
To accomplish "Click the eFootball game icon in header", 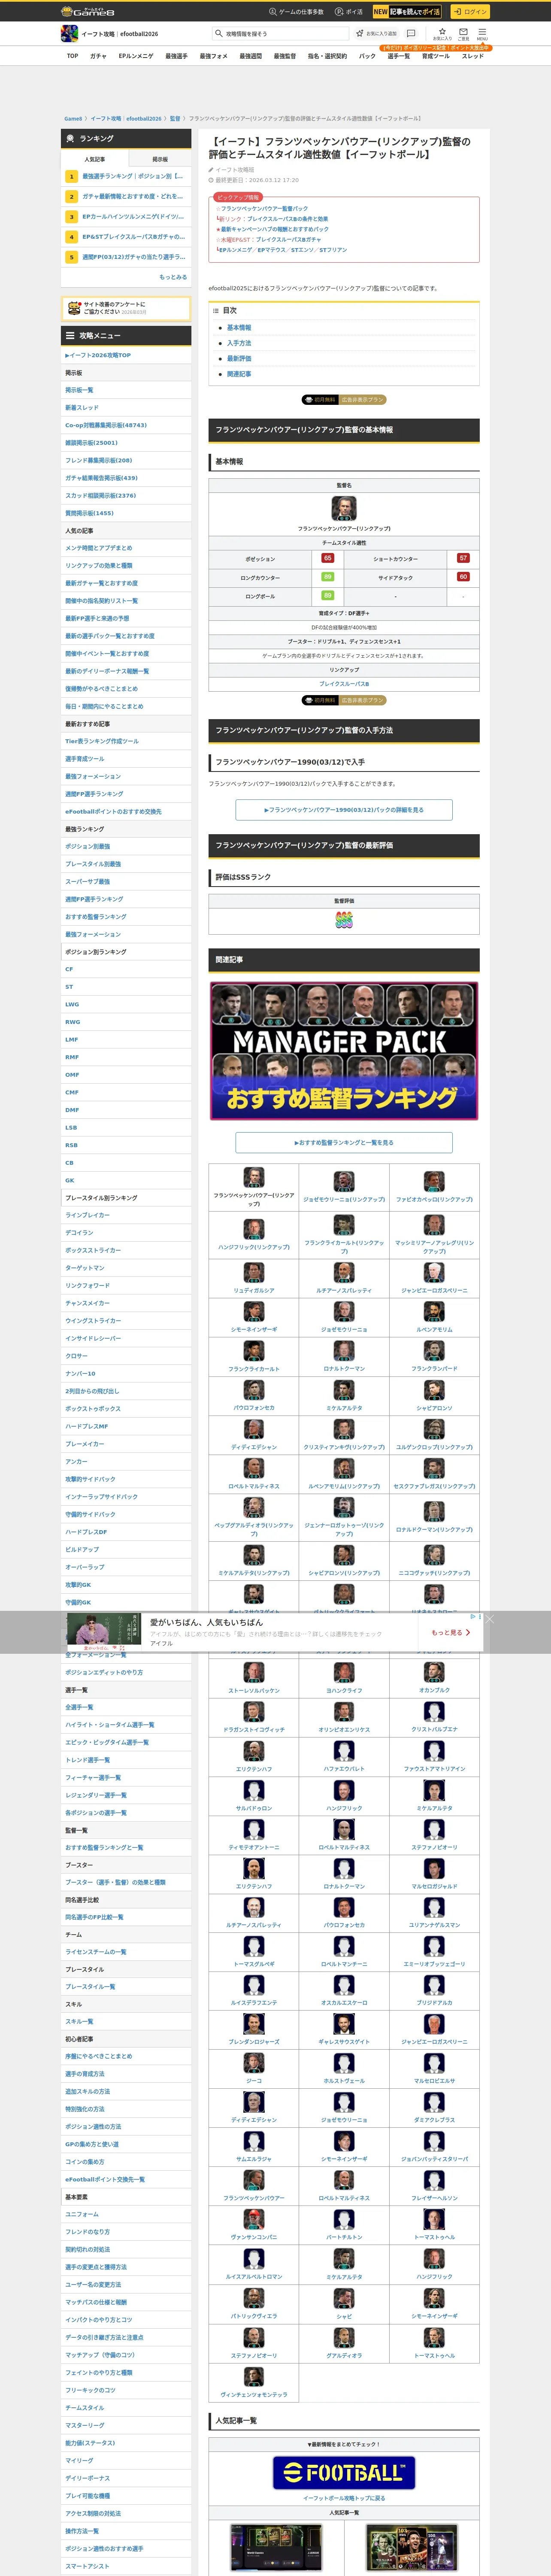I will point(69,33).
